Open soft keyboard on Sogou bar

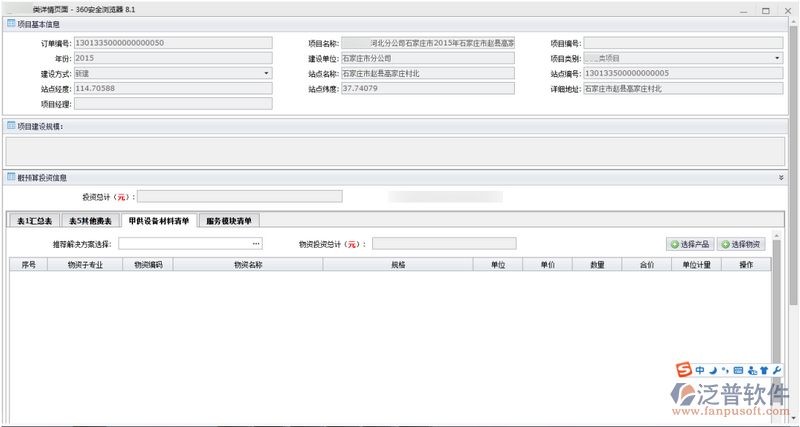(738, 370)
